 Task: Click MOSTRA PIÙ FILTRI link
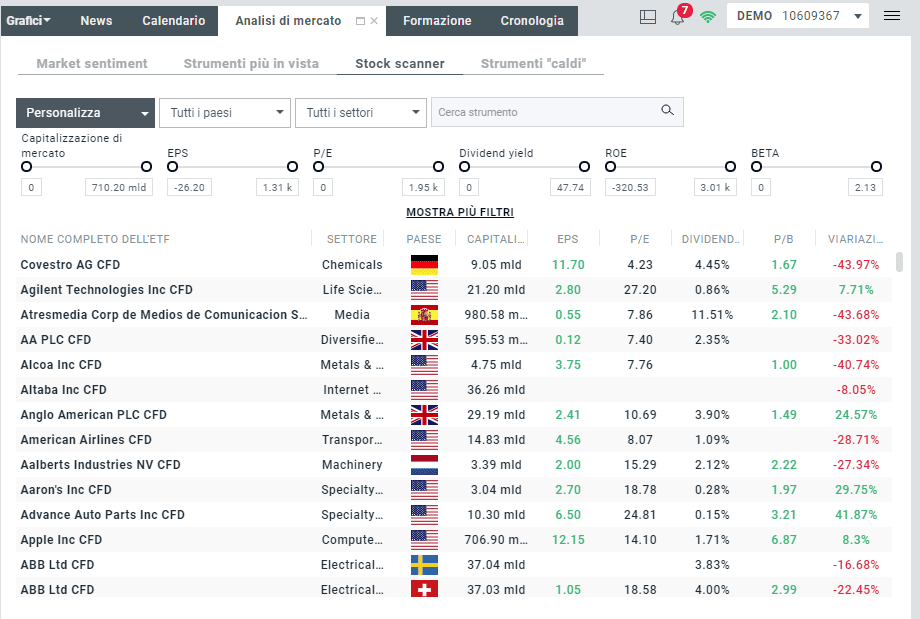pos(460,212)
